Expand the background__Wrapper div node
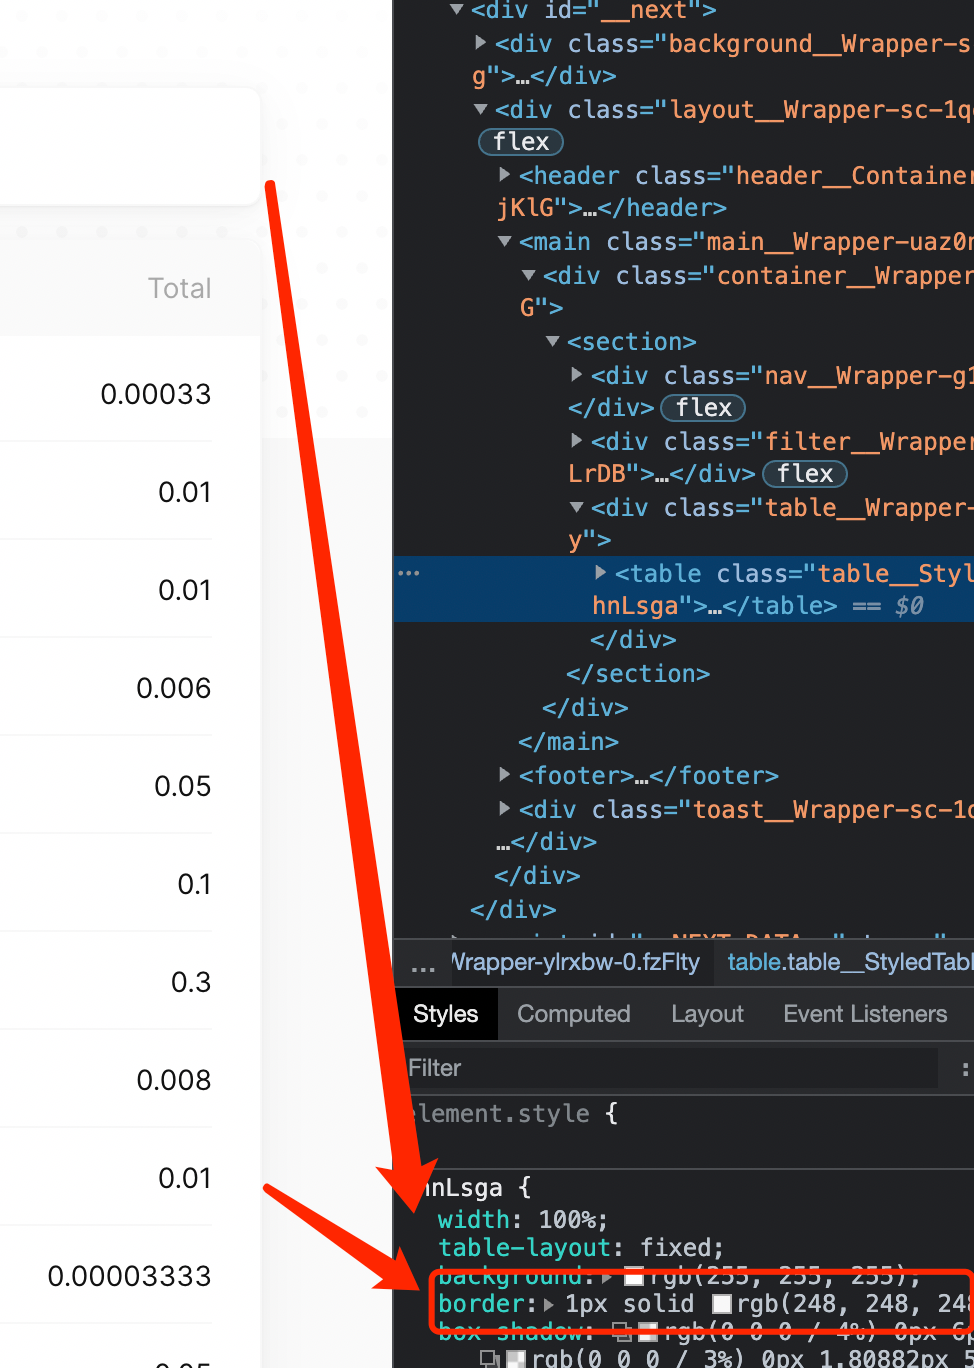 [x=481, y=43]
